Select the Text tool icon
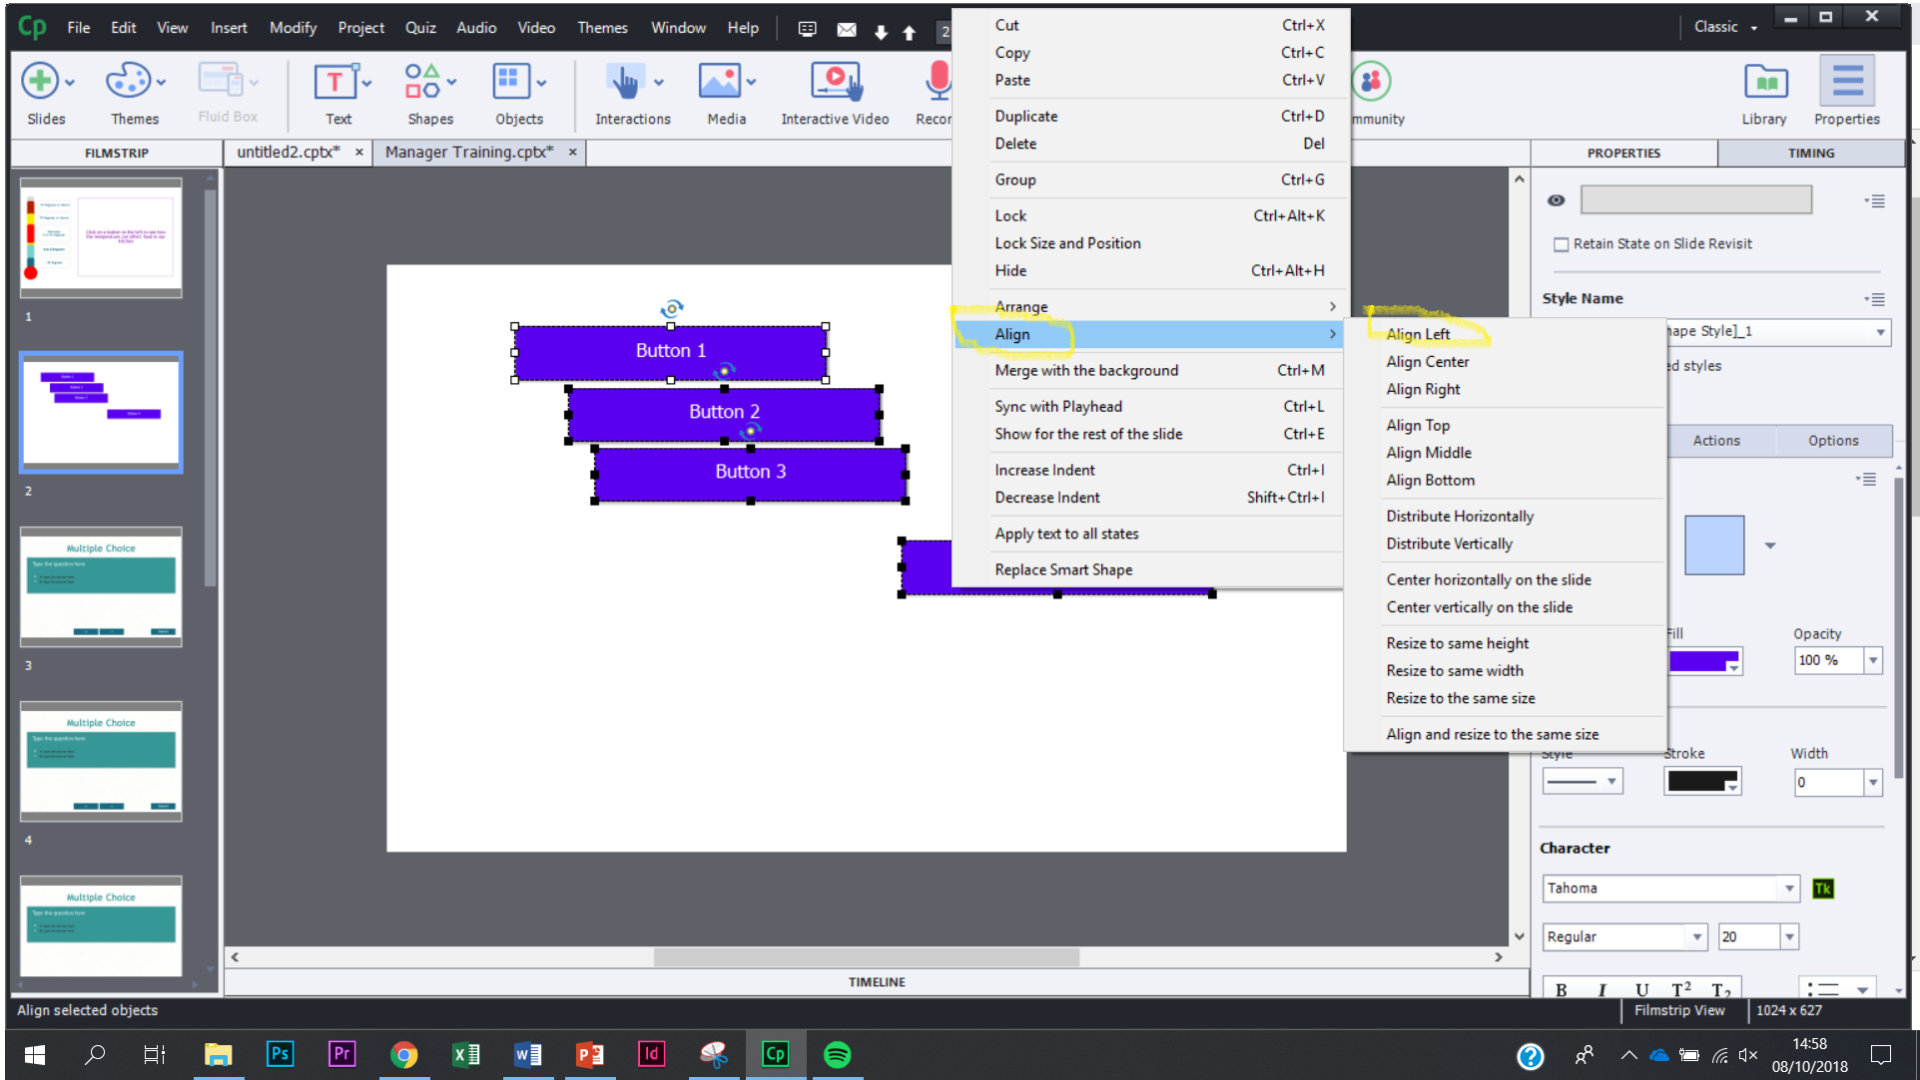 click(x=334, y=82)
